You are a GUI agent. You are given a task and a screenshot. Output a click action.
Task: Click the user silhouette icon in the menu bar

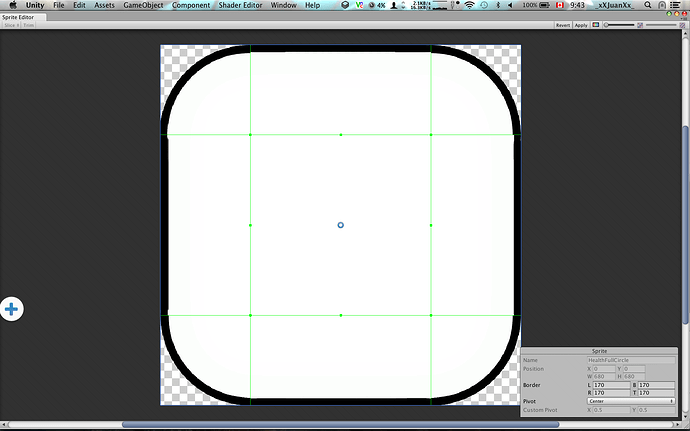(x=394, y=5)
